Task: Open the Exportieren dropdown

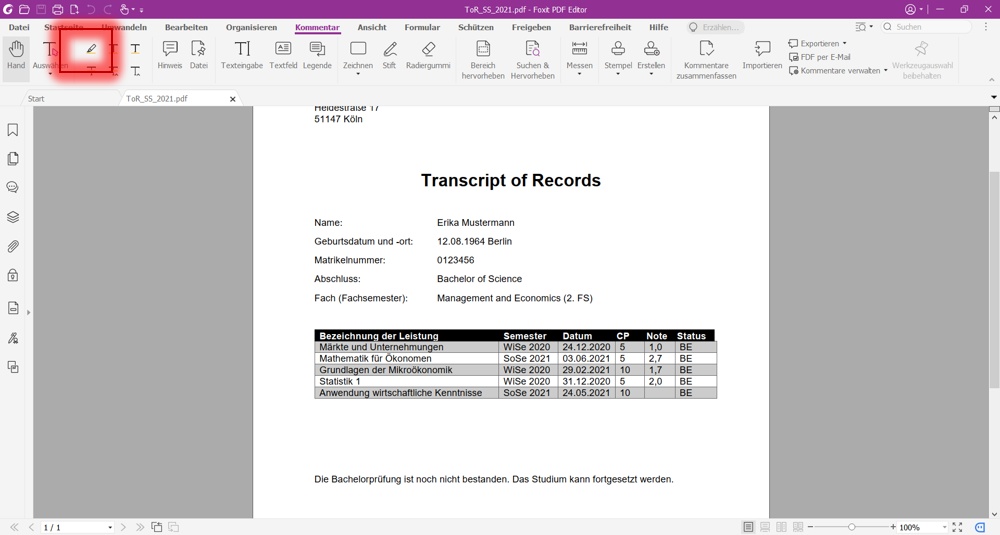Action: (x=844, y=43)
